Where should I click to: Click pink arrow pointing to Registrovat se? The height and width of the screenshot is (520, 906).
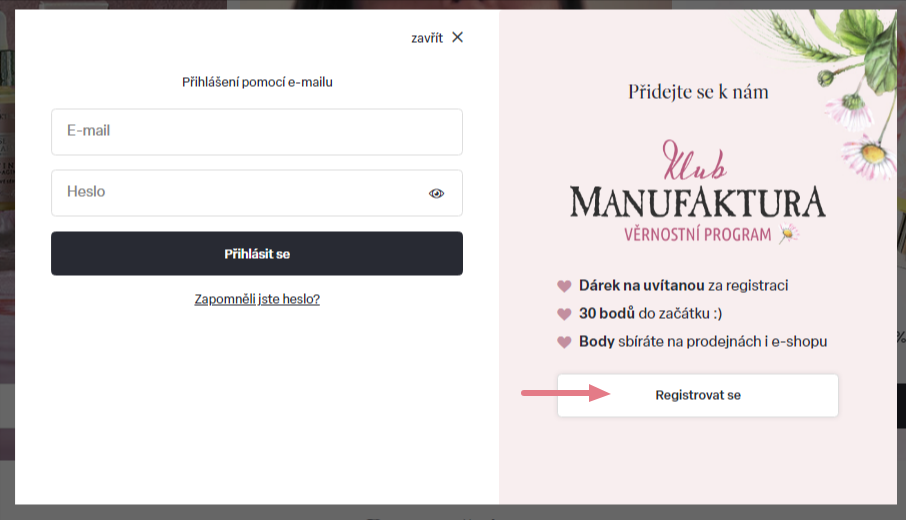click(x=566, y=394)
